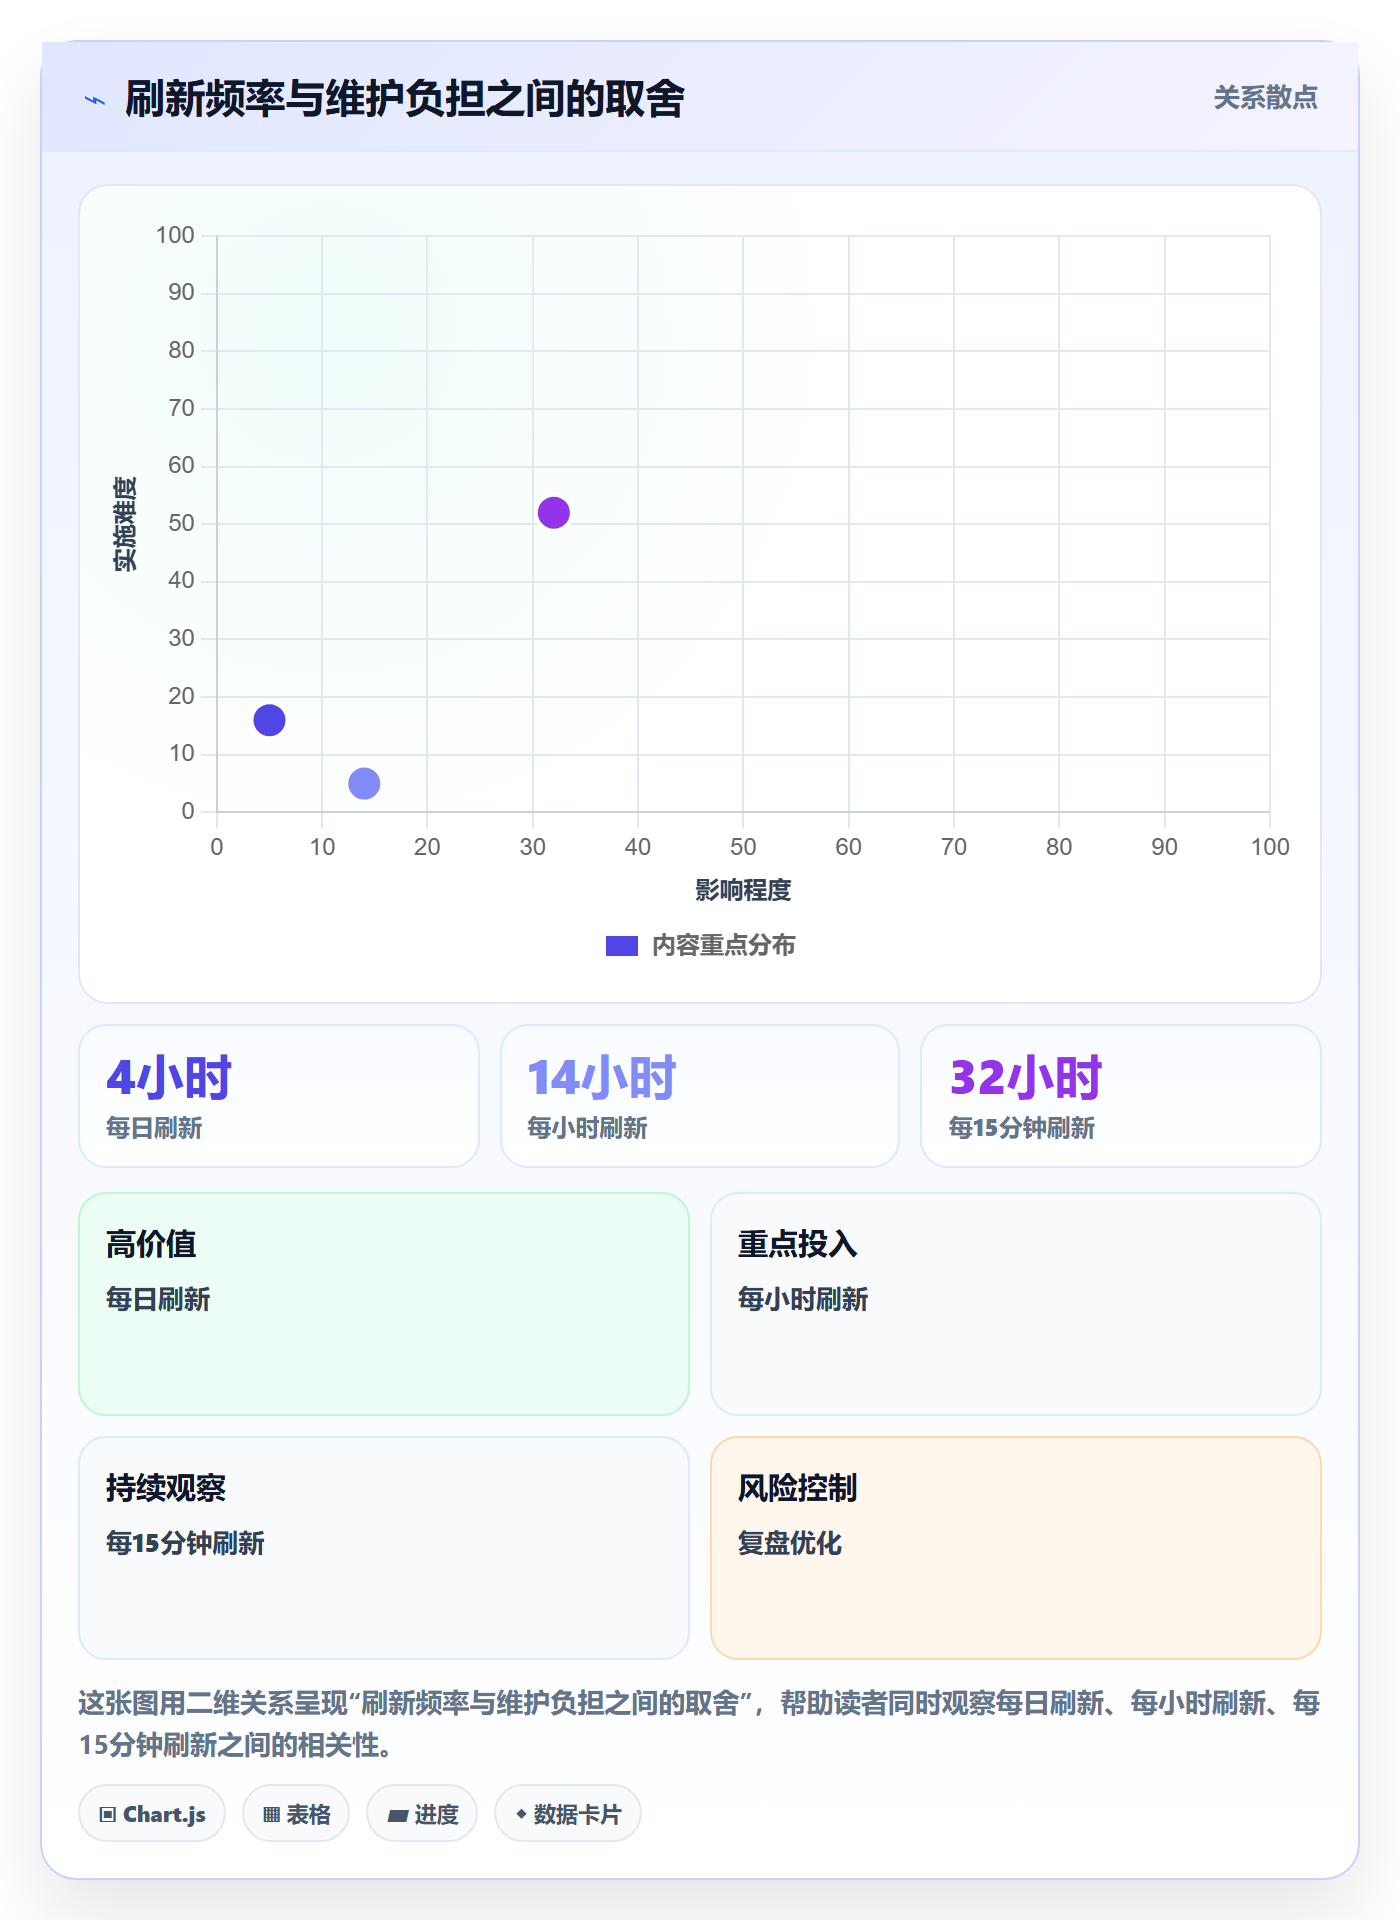Image resolution: width=1400 pixels, height=1920 pixels.
Task: Click the 数据卡片 tag chip
Action: [568, 1814]
